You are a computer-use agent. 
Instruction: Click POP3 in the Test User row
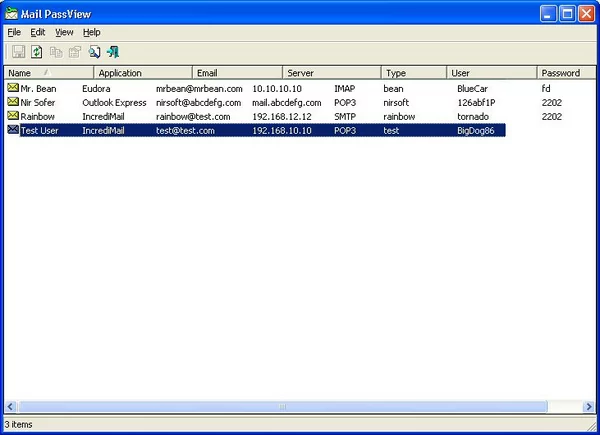(x=345, y=130)
